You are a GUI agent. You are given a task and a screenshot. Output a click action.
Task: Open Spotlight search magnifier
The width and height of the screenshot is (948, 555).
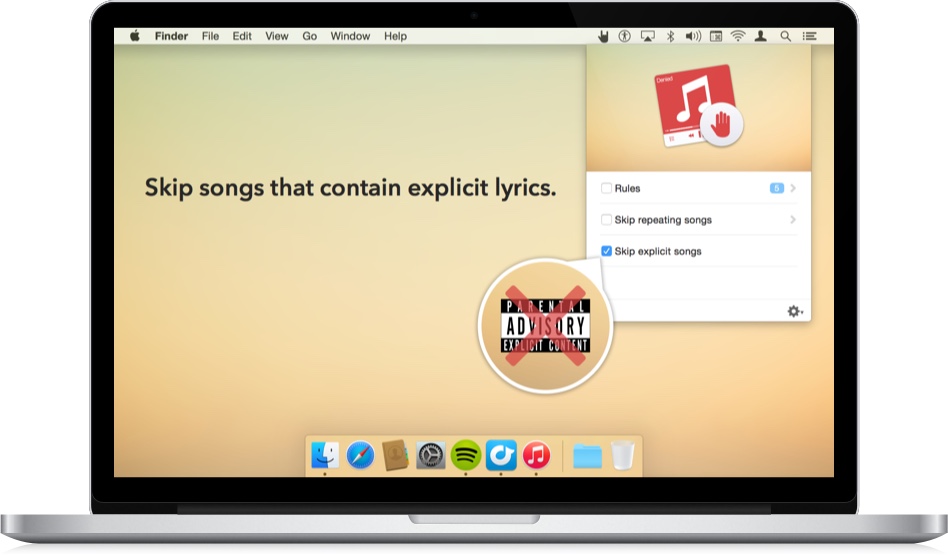point(785,36)
